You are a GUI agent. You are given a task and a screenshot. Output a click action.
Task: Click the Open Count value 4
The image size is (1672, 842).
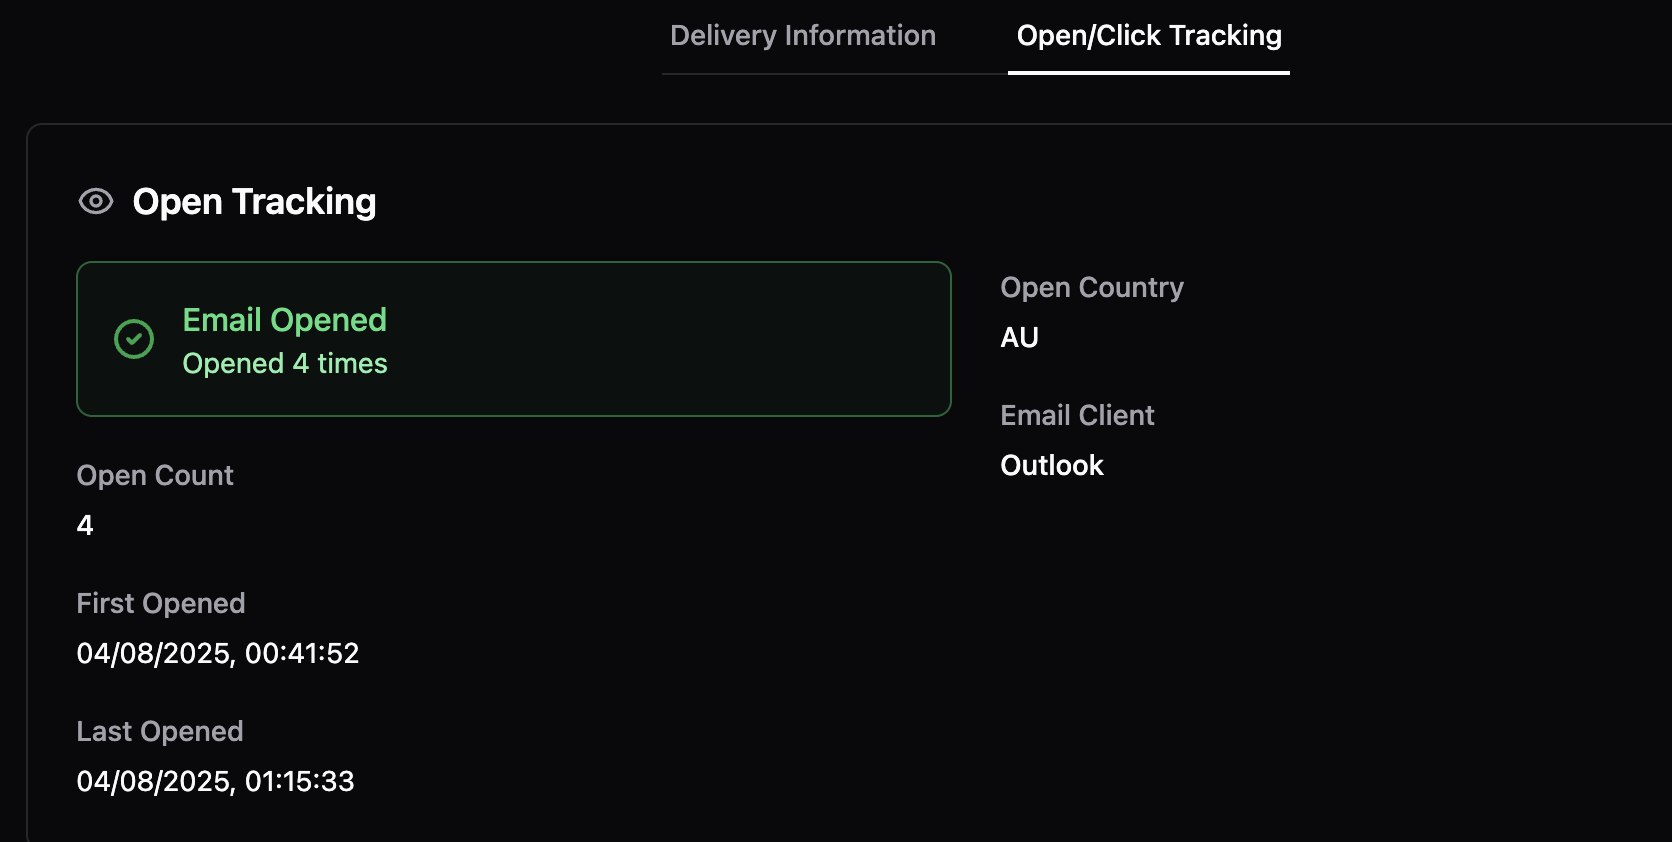[x=84, y=524]
